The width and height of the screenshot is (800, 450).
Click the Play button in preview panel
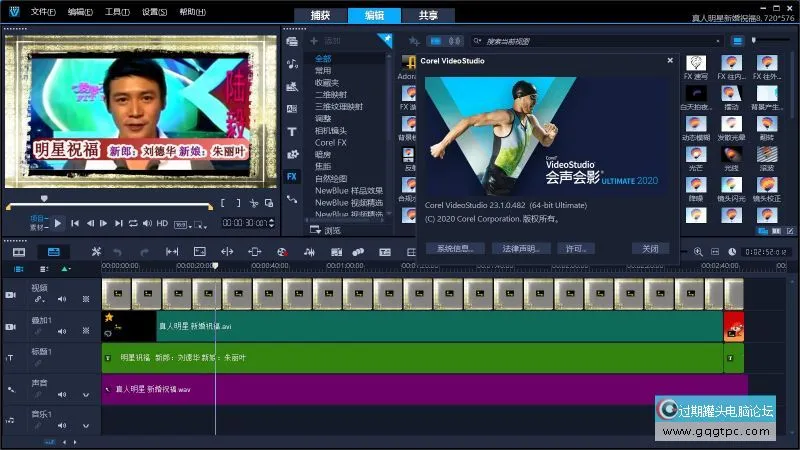[x=59, y=223]
